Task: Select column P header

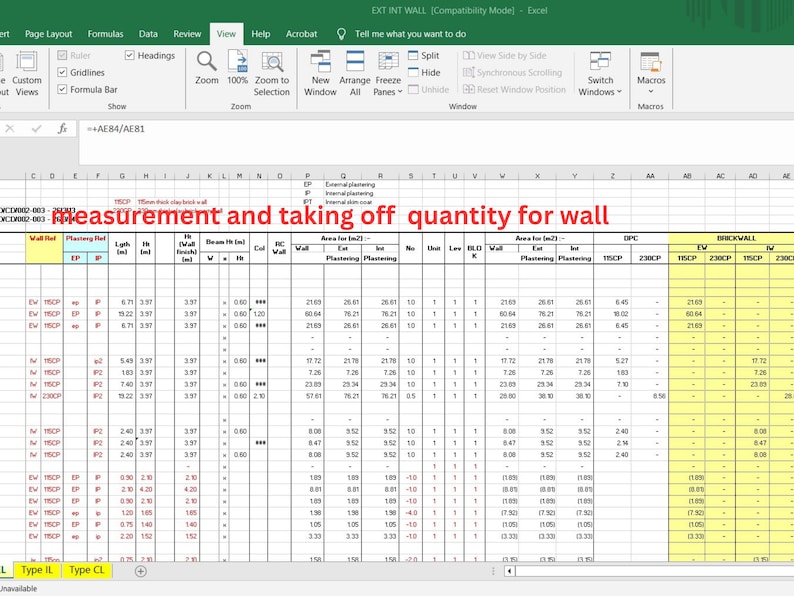Action: tap(307, 176)
